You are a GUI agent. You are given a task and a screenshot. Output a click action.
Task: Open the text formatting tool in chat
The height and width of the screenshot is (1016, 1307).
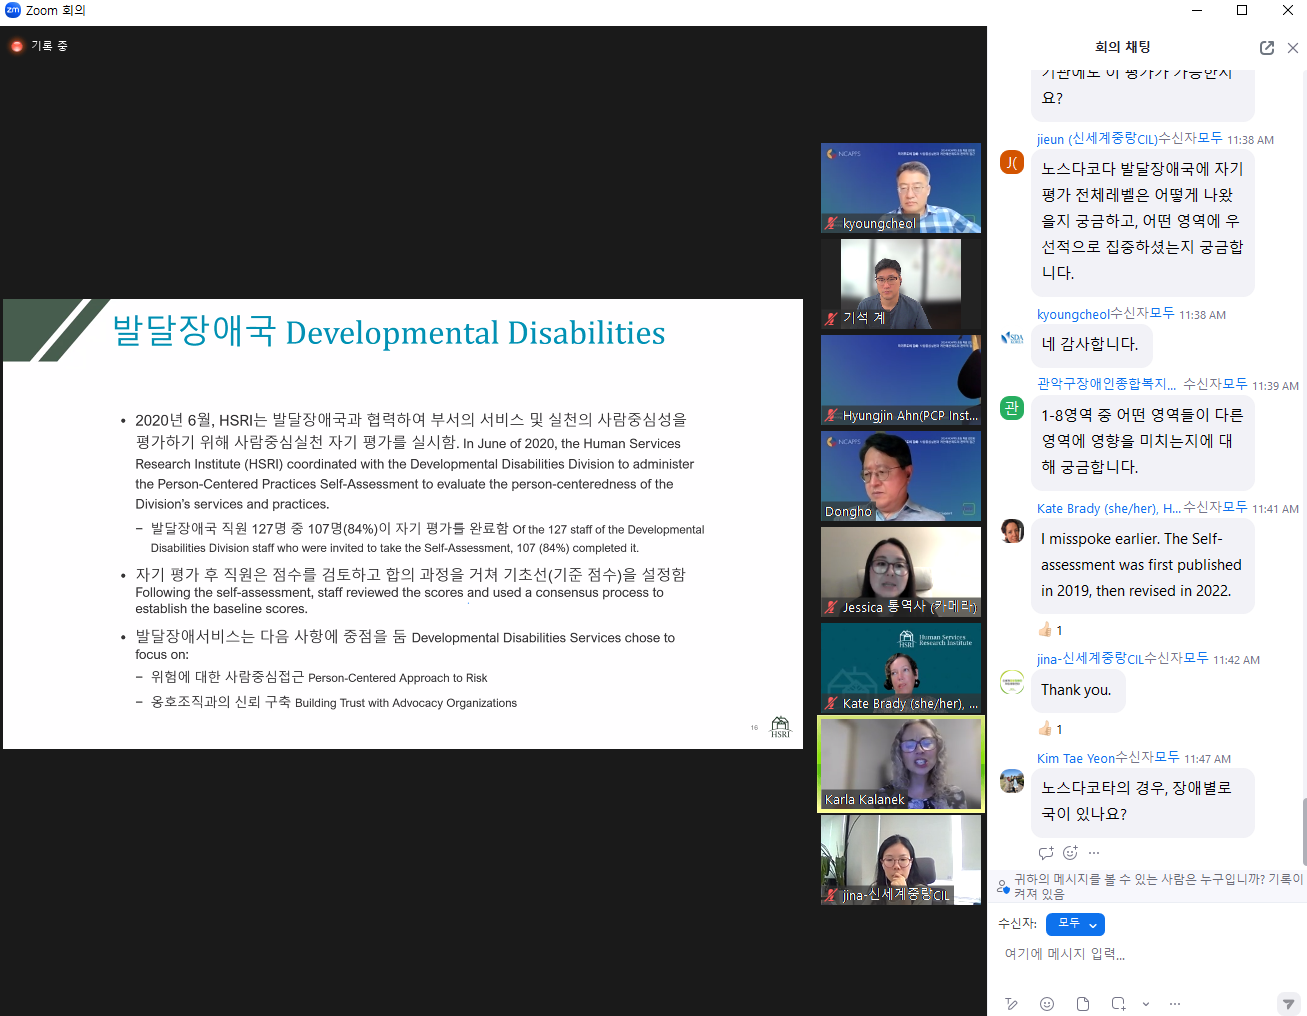(1012, 1004)
